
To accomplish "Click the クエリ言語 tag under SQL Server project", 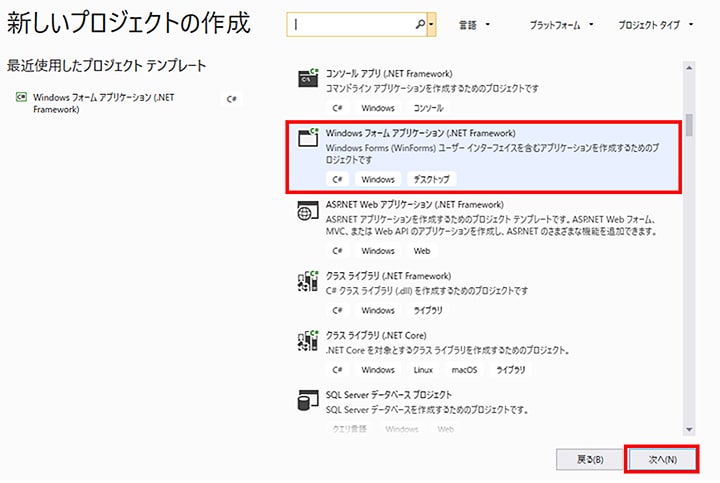I will click(349, 429).
